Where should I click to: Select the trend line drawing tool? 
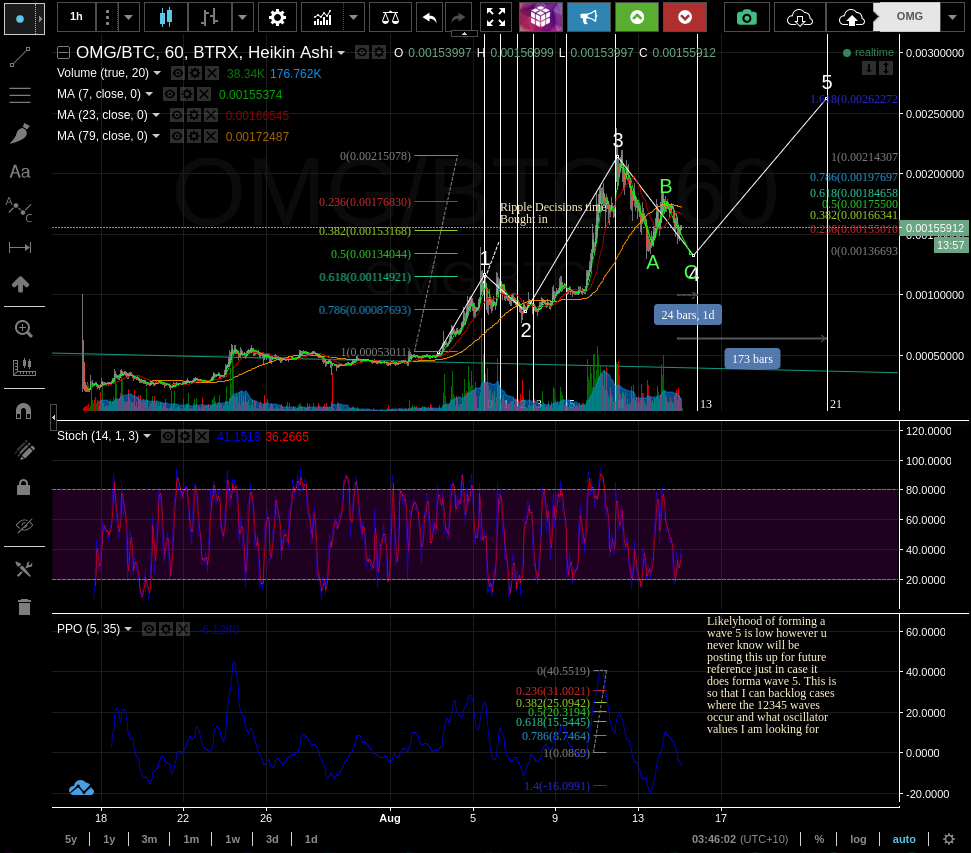20,57
